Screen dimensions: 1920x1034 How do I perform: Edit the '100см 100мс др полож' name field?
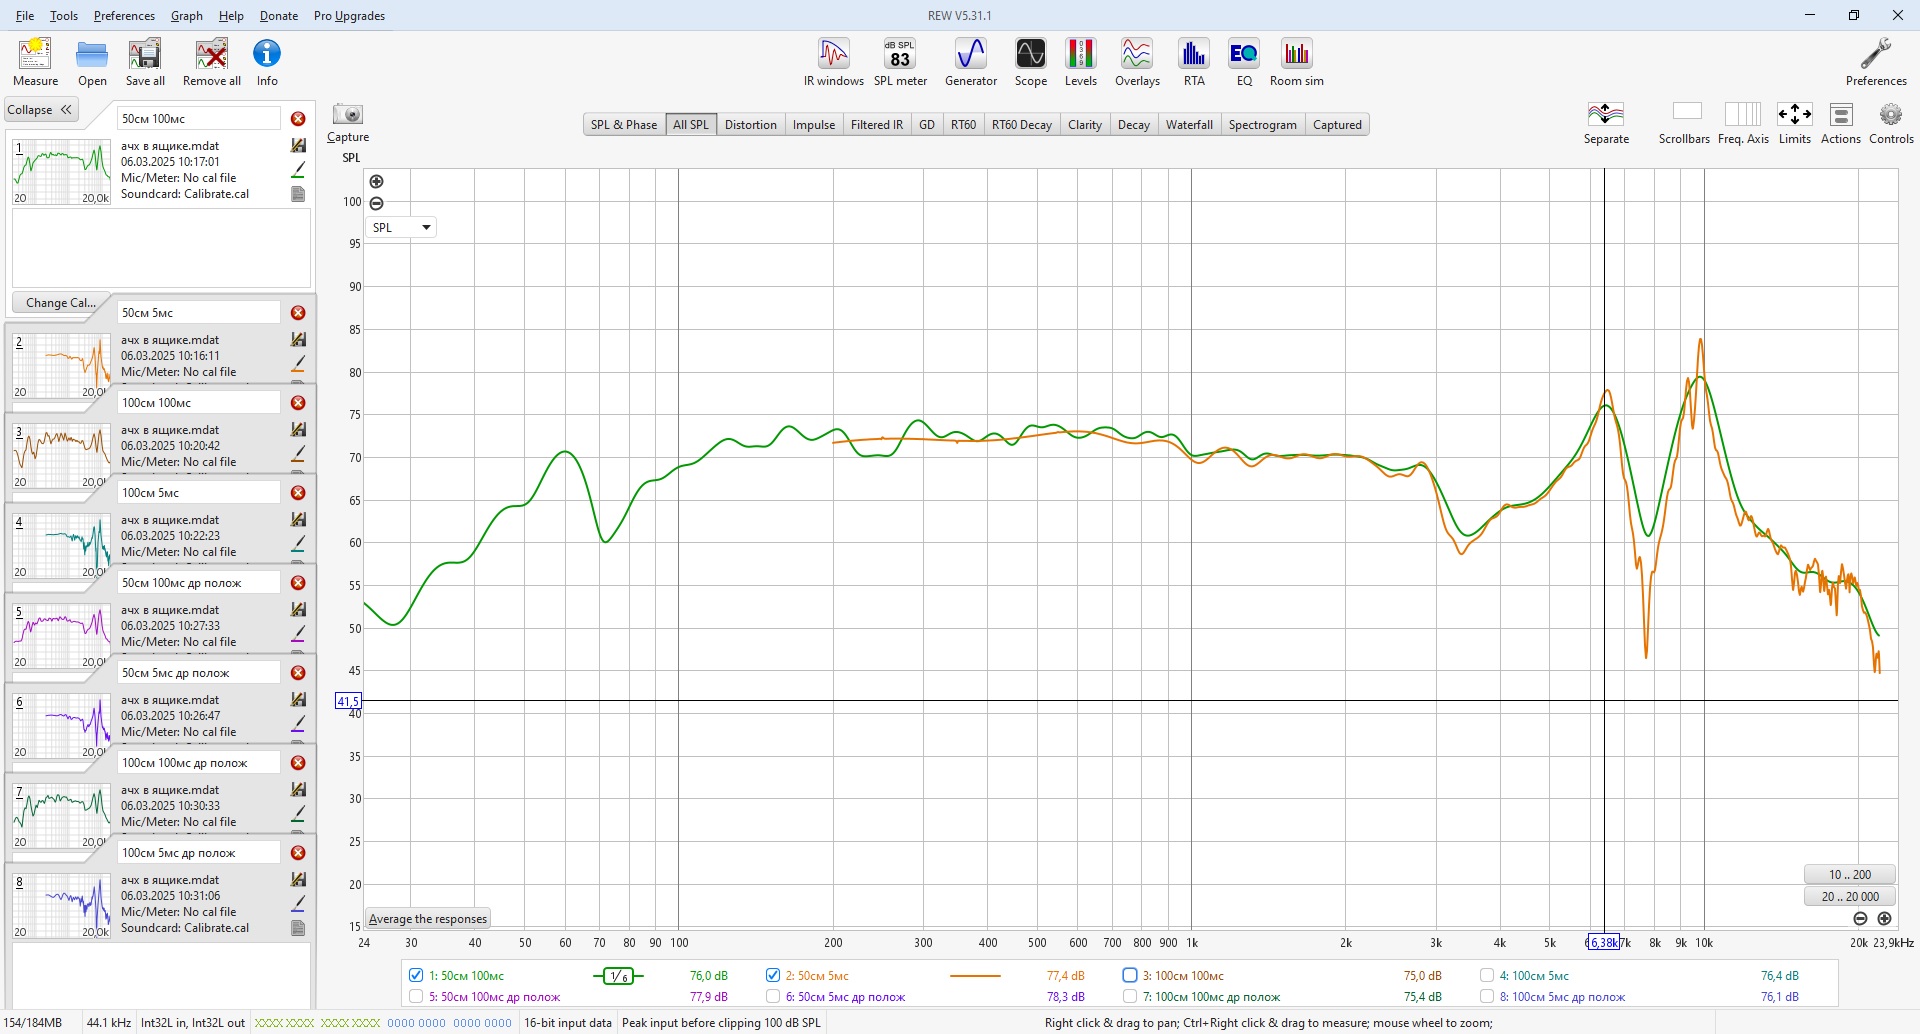(x=199, y=763)
